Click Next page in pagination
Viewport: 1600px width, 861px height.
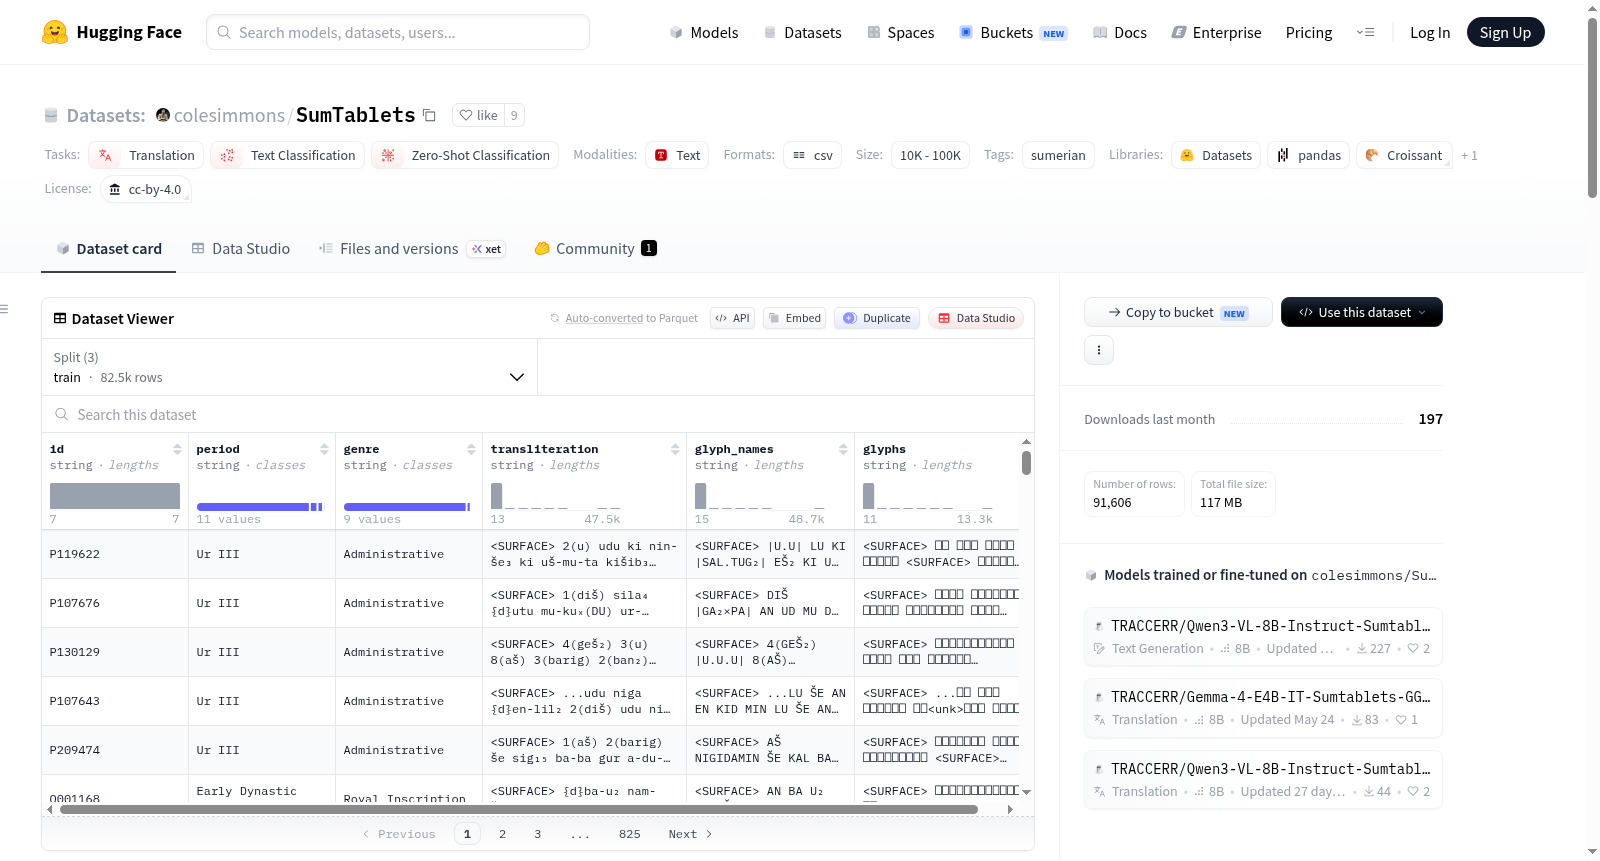(691, 834)
